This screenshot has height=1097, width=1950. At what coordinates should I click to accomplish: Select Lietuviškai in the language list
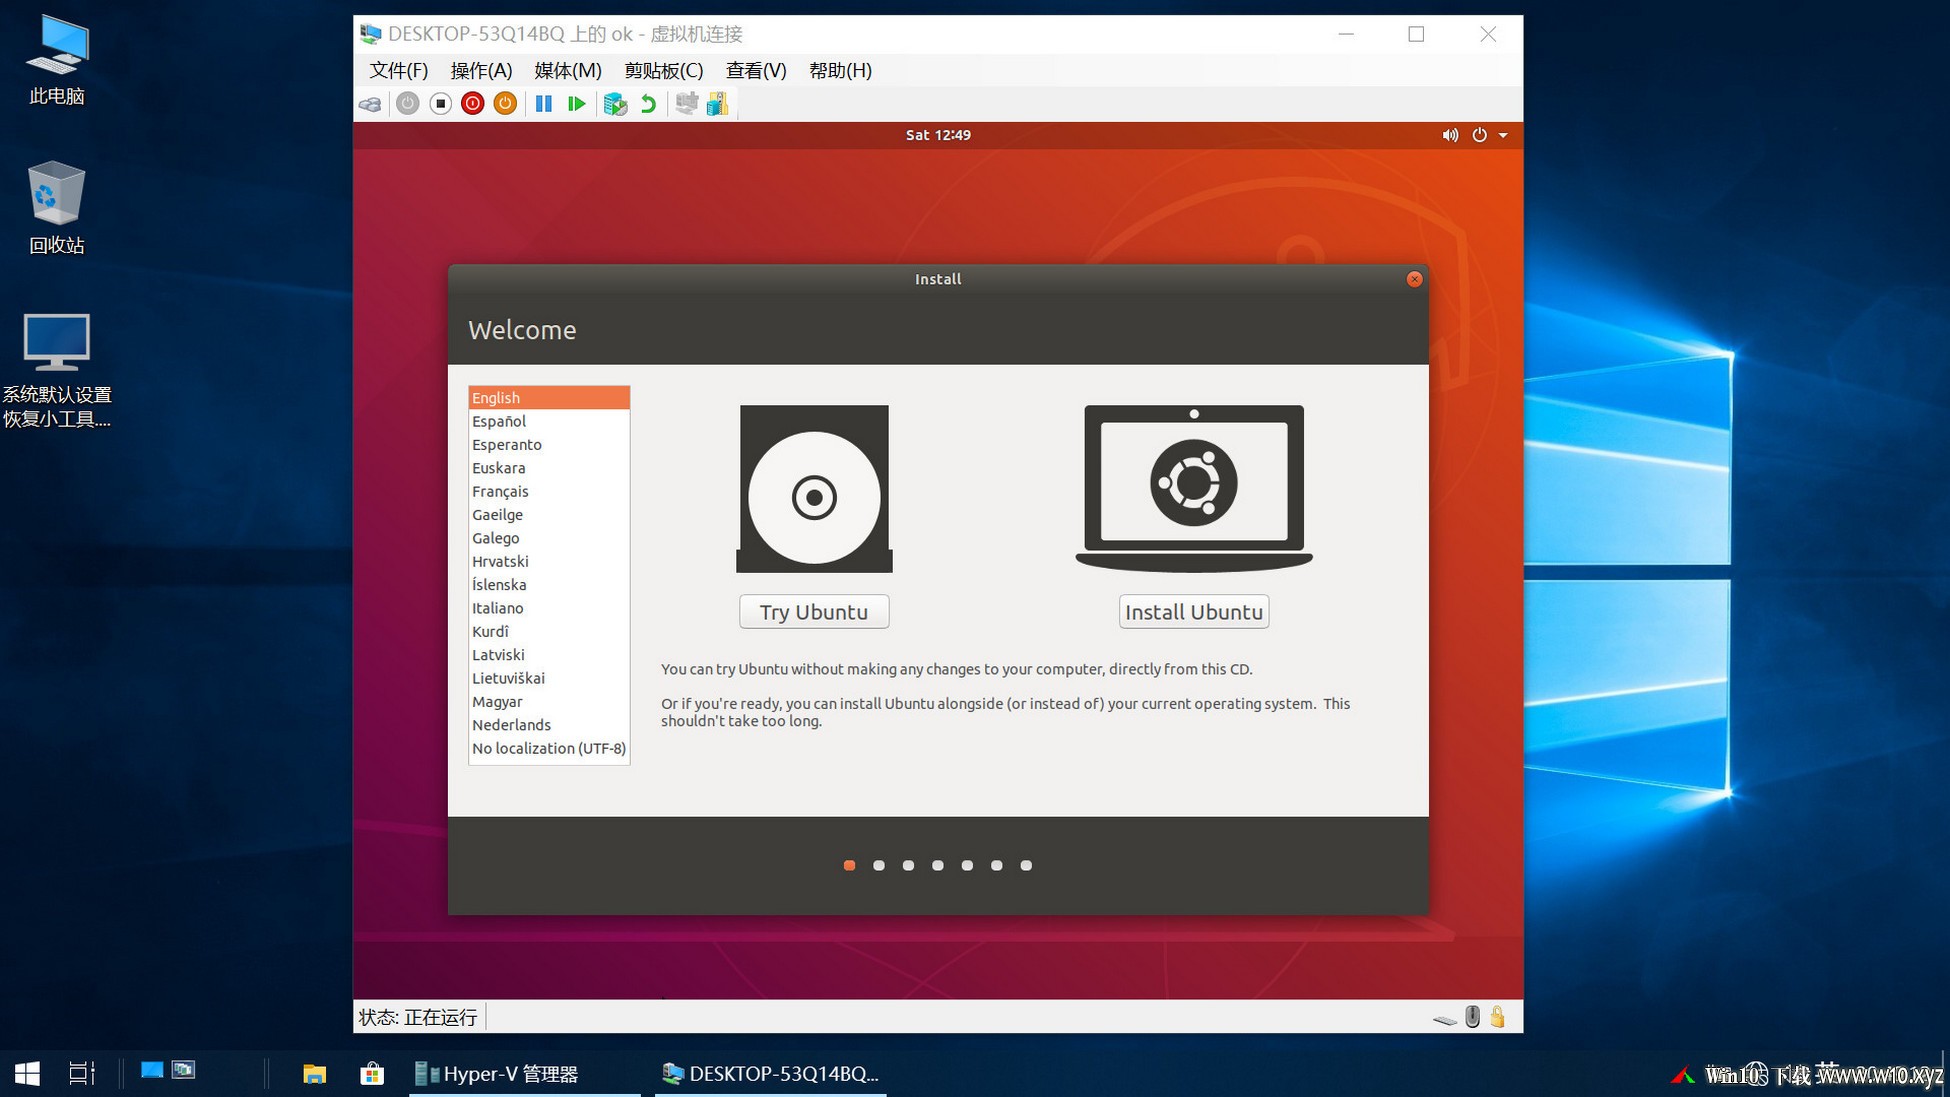coord(549,678)
